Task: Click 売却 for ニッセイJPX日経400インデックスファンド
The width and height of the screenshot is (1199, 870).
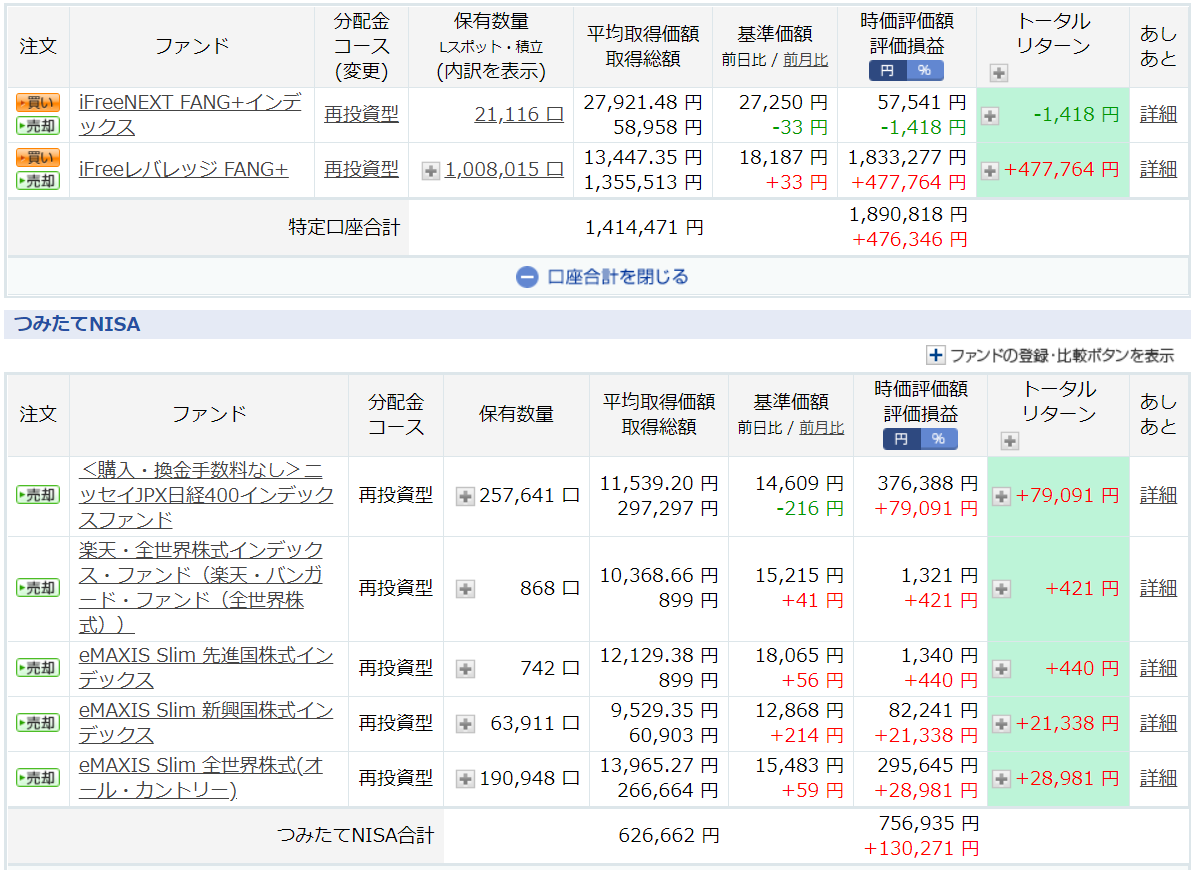Action: 37,495
